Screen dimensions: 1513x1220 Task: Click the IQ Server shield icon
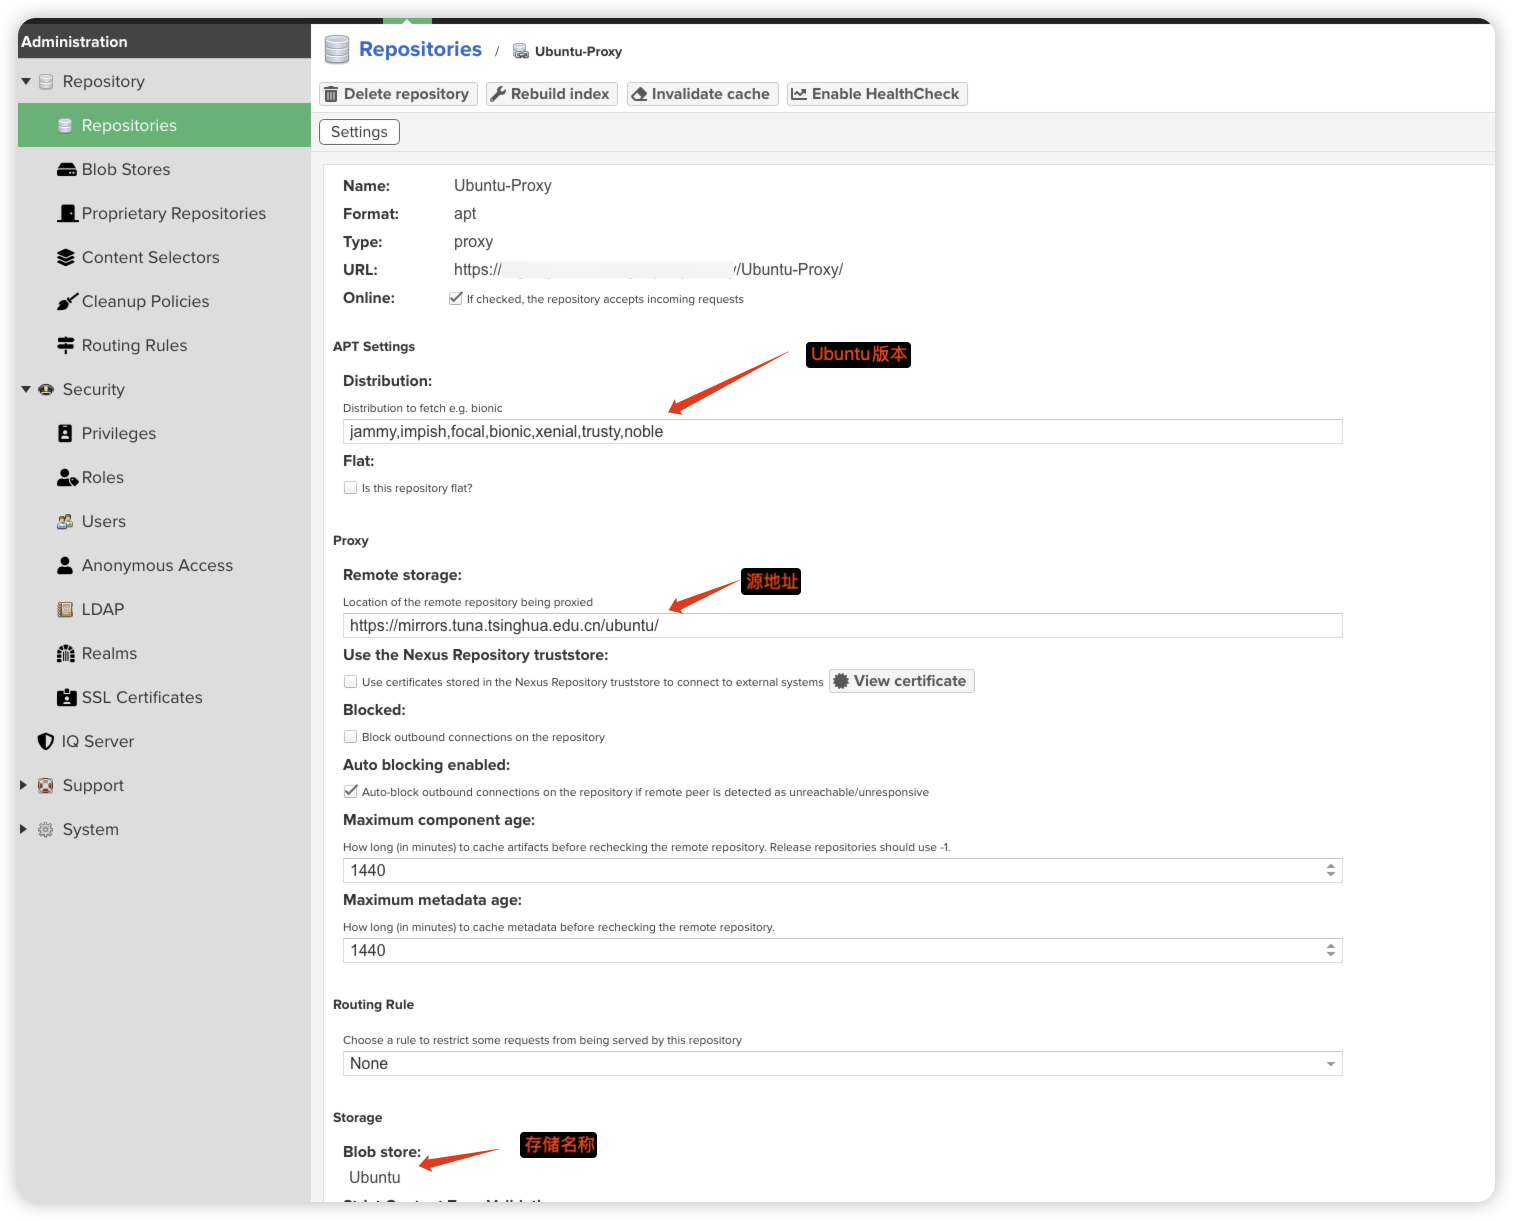click(46, 742)
